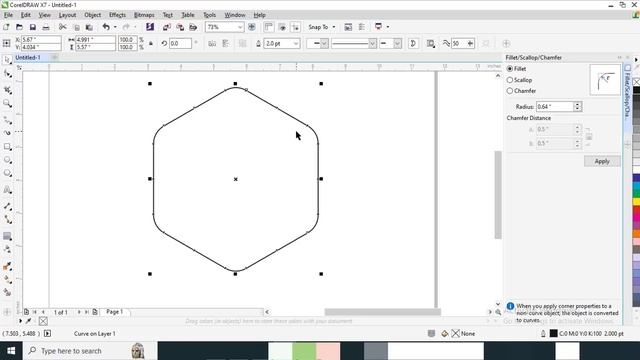Click the Windows Start button

(11, 351)
